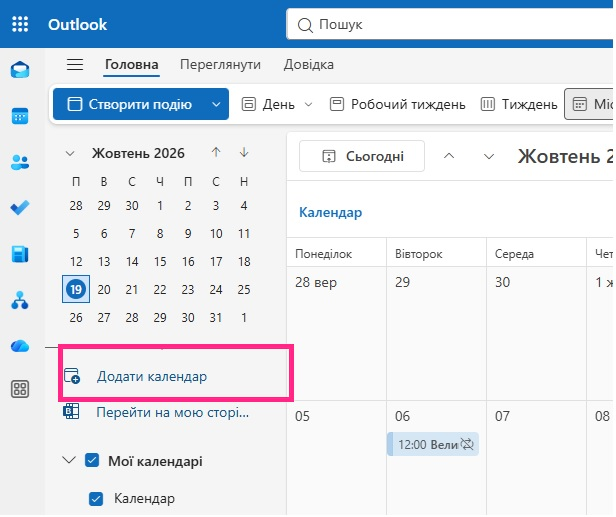Click day 30 under Середа column

pyautogui.click(x=536, y=334)
